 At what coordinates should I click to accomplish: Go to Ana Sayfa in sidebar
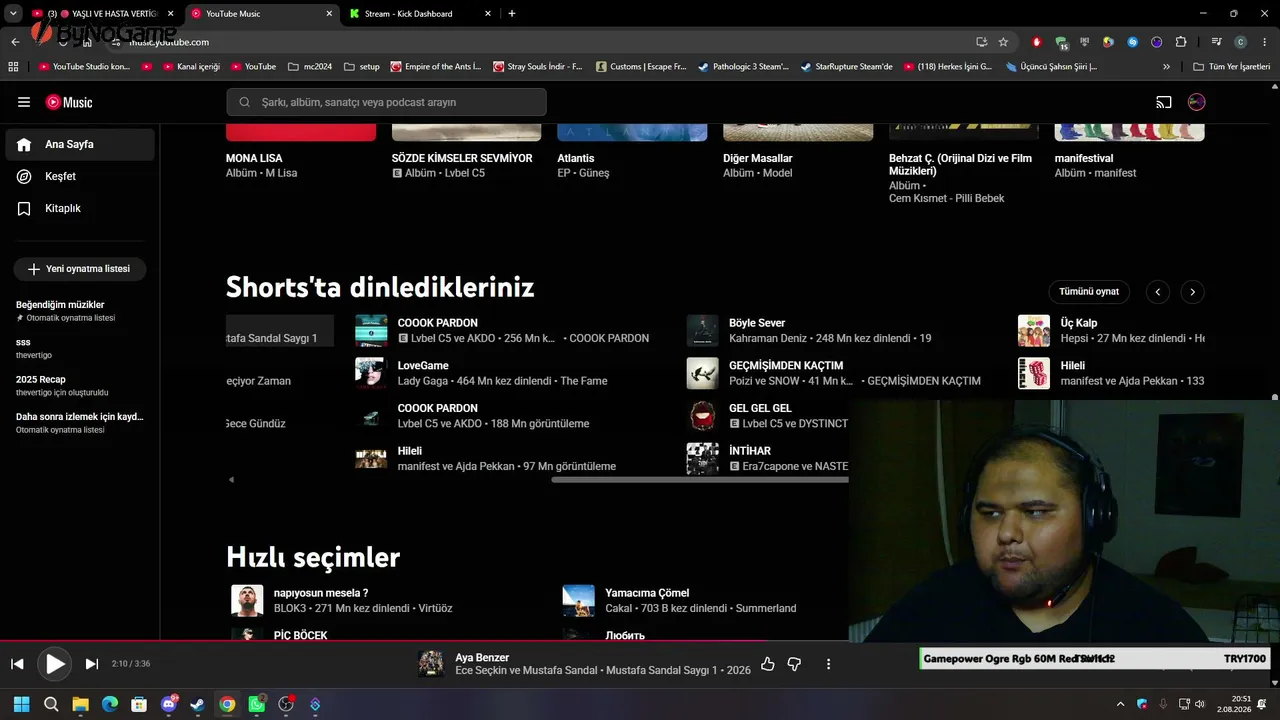point(80,144)
